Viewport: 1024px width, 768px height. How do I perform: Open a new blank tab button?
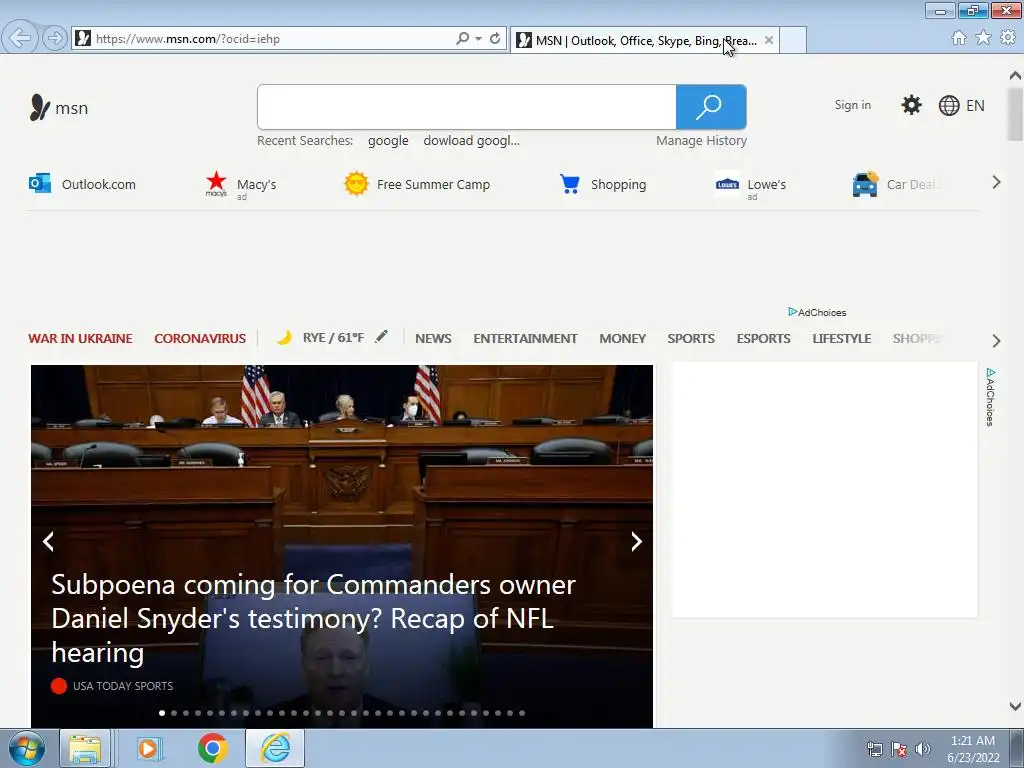[793, 40]
